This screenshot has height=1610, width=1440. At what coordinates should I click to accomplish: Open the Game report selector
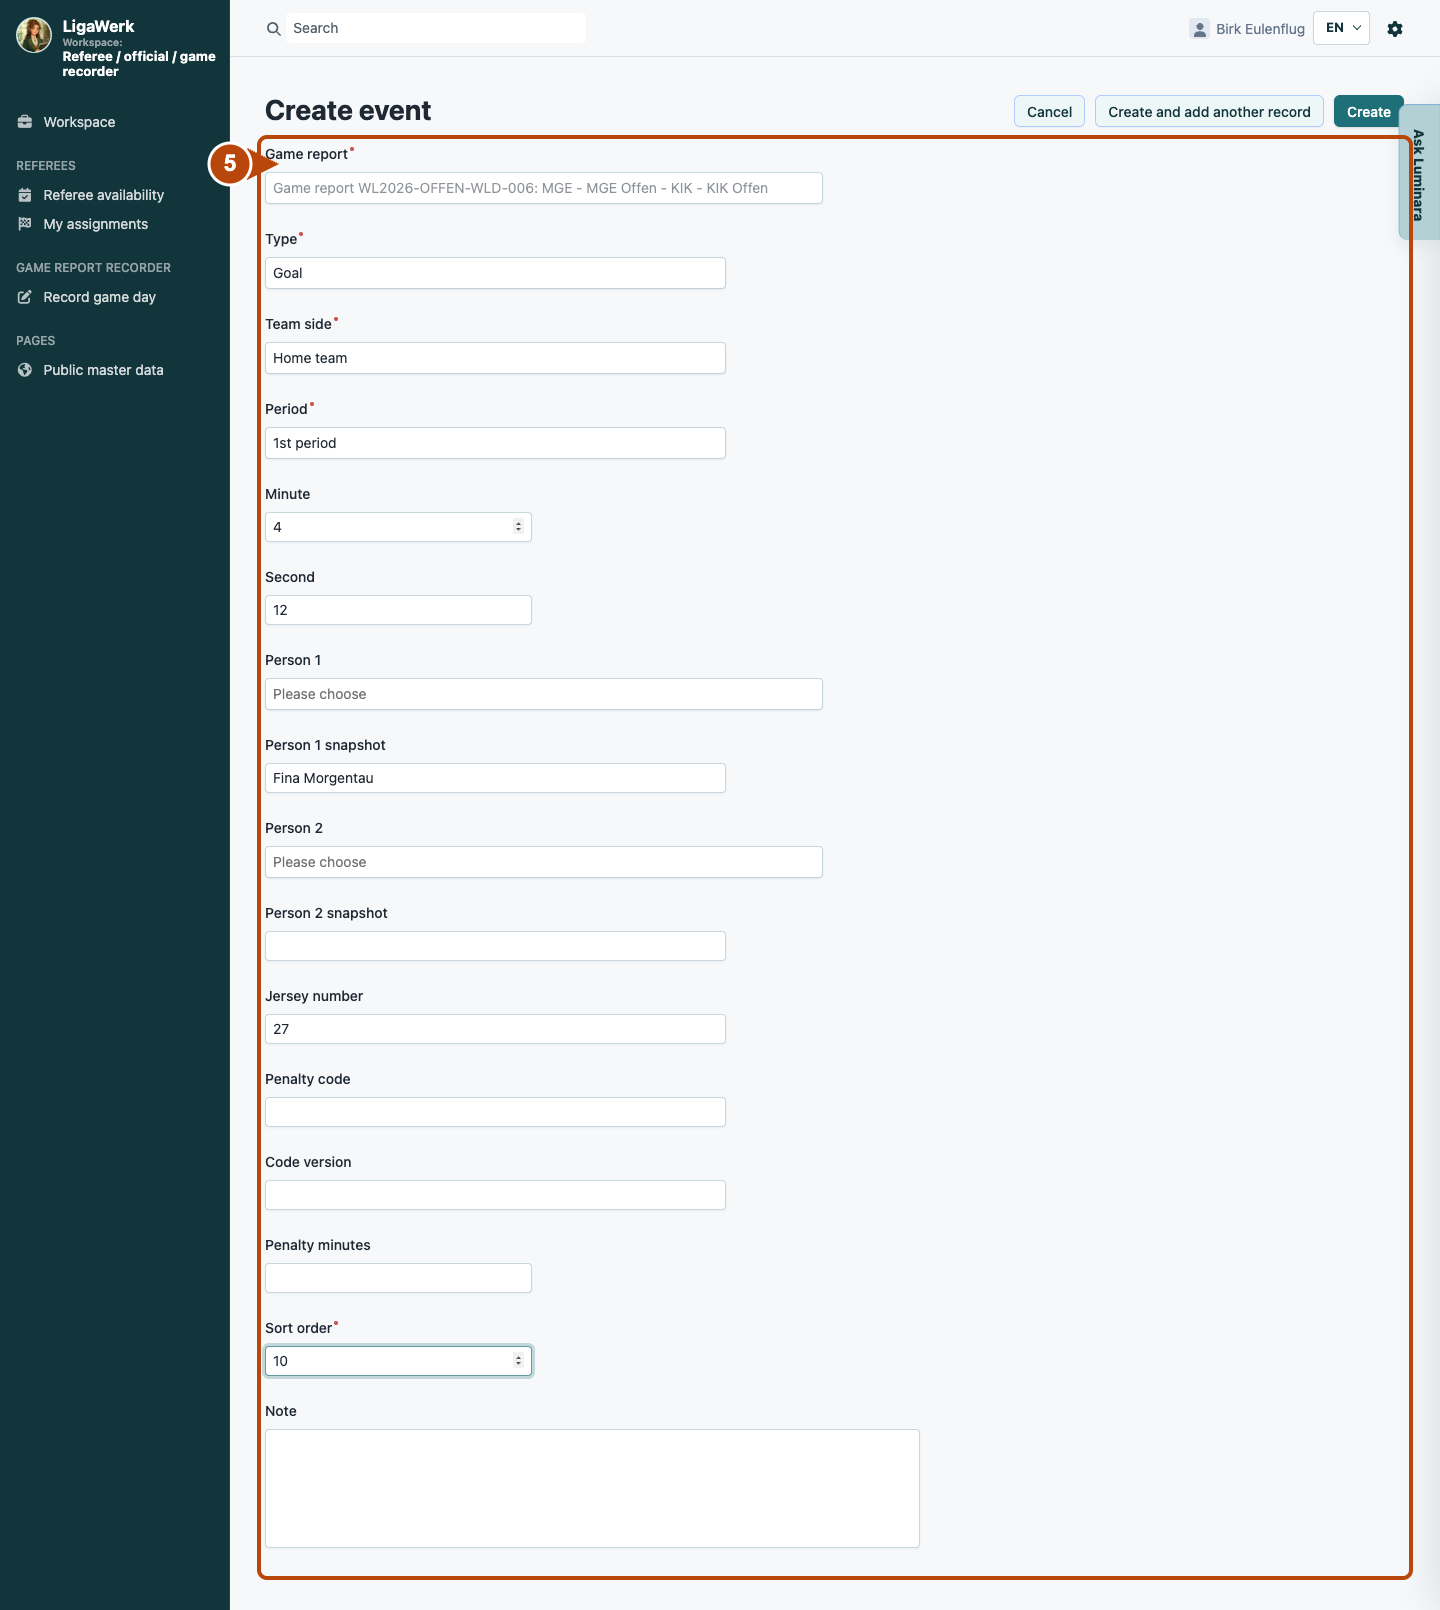544,188
